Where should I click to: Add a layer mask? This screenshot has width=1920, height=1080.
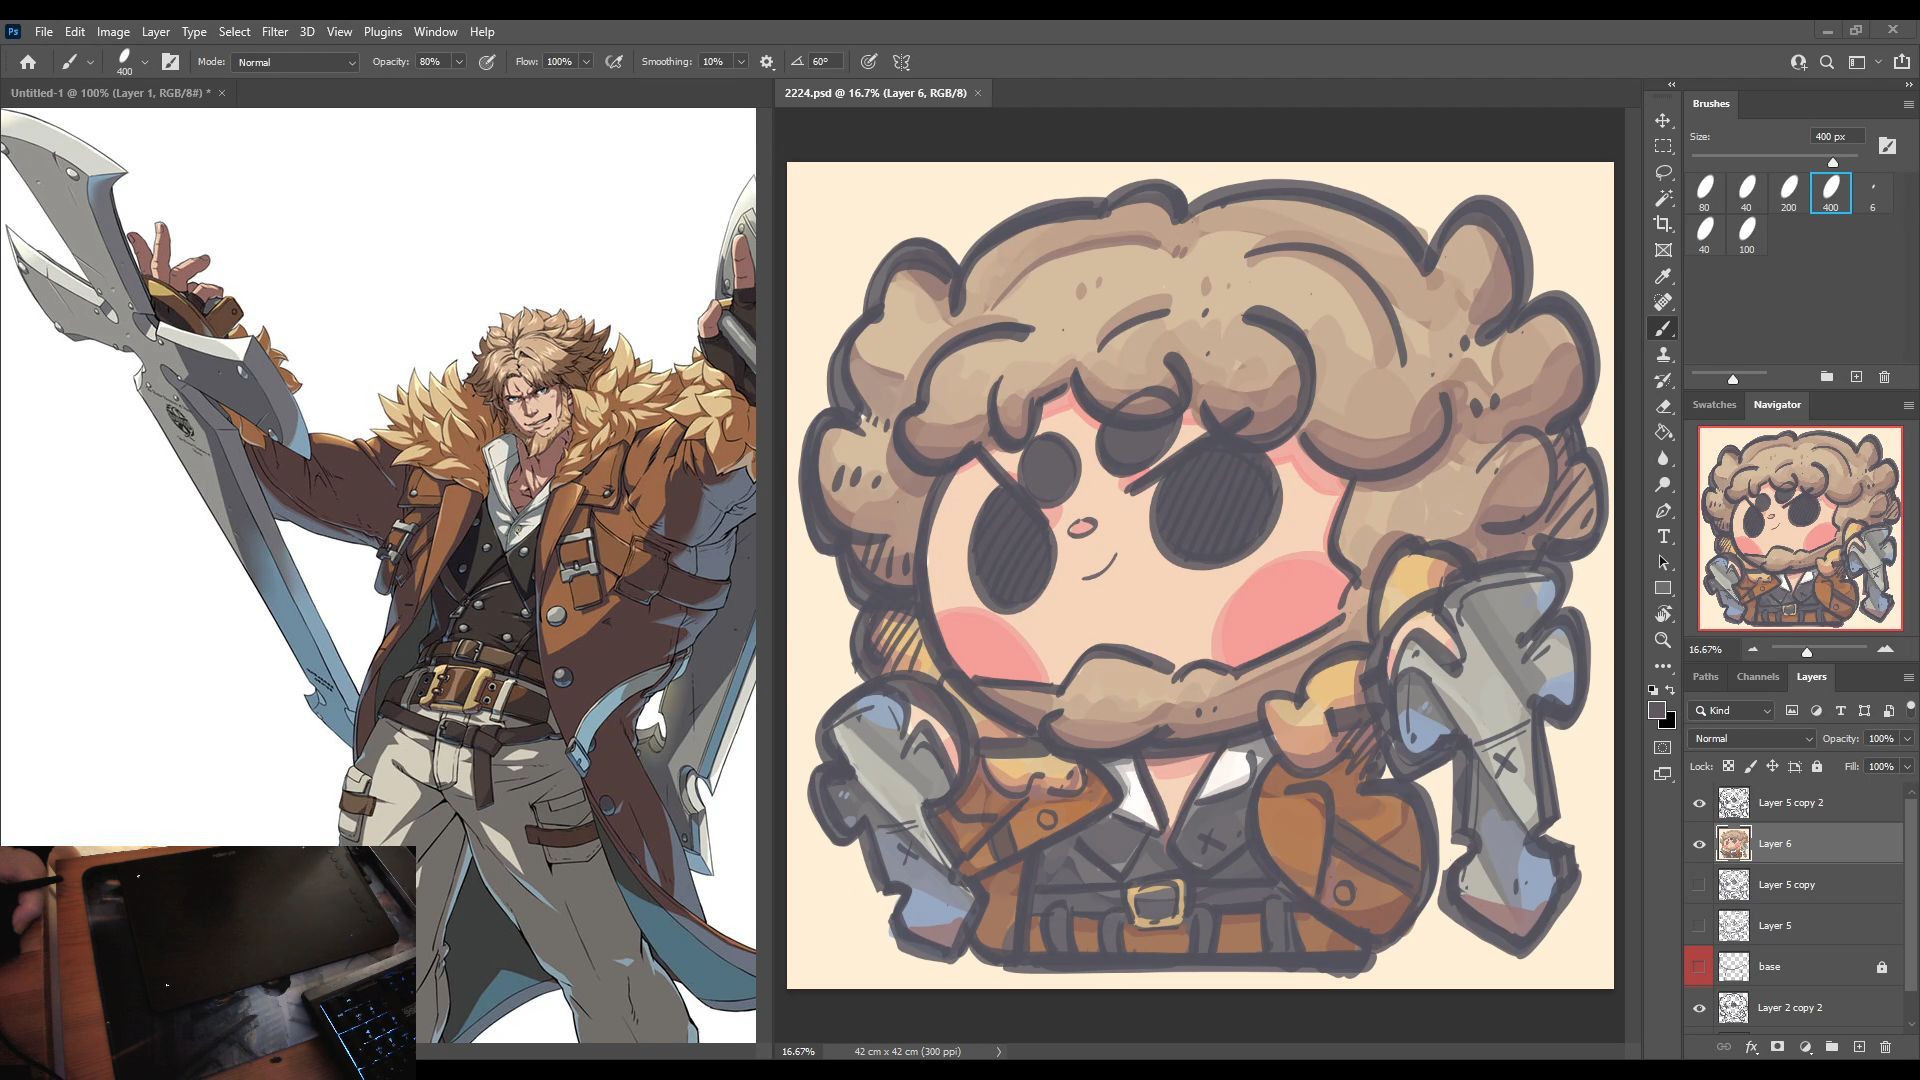tap(1777, 1047)
